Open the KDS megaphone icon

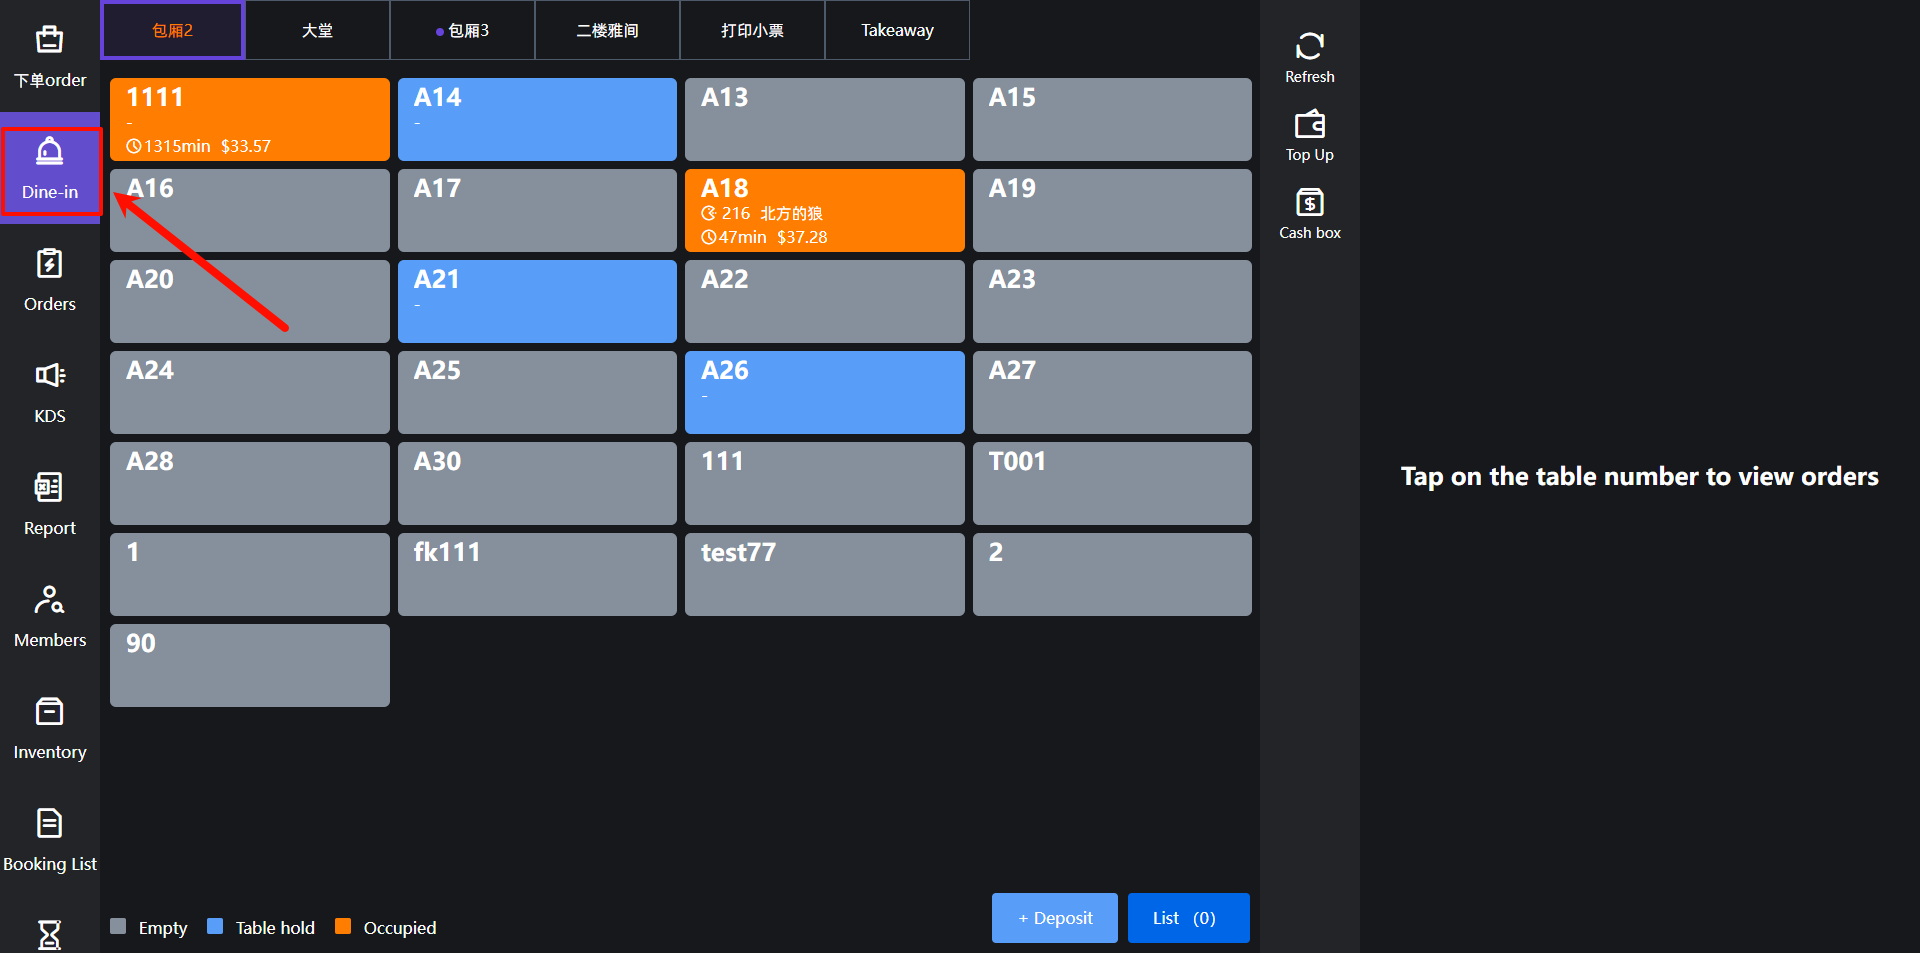[49, 376]
